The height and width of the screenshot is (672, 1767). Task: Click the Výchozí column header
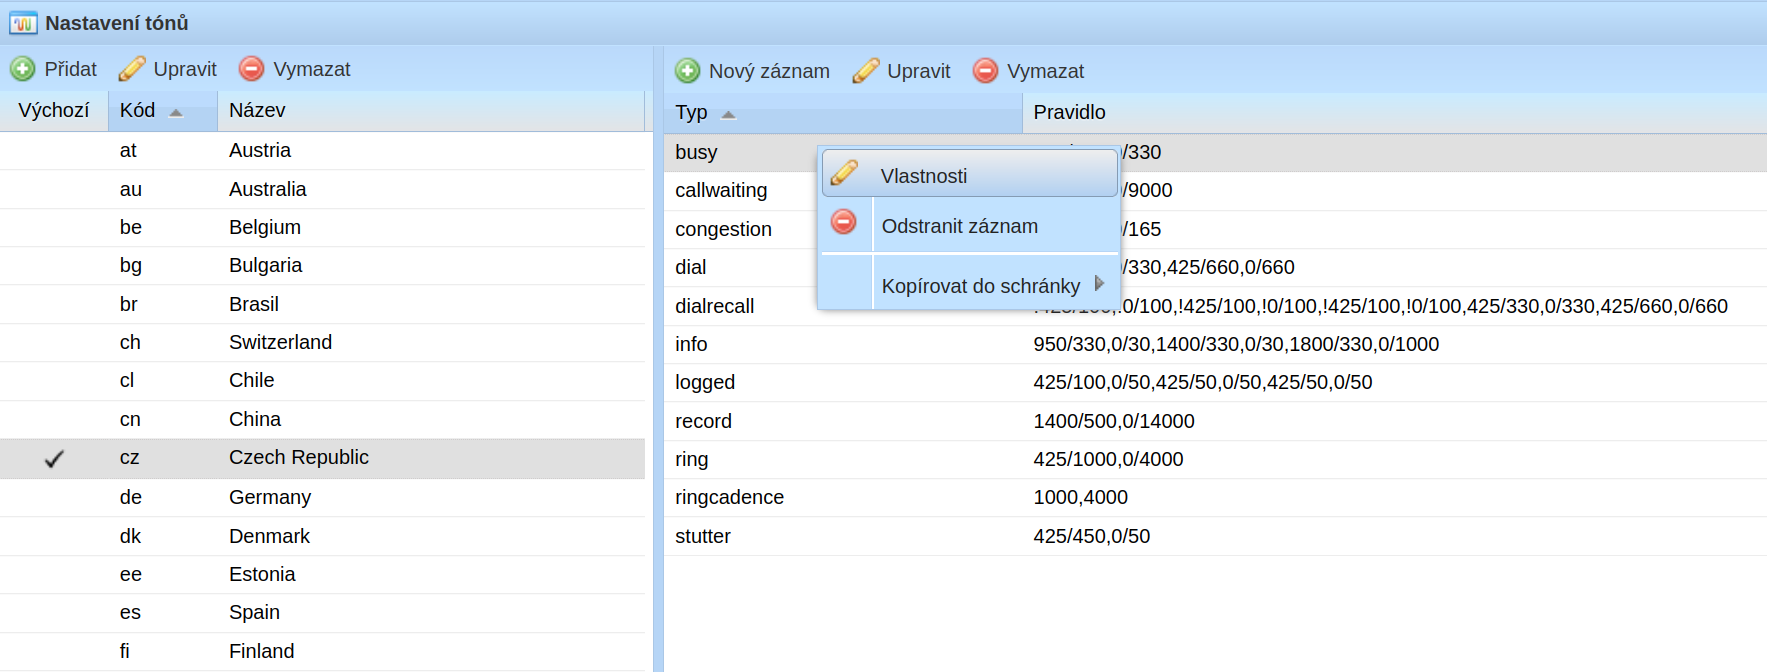coord(54,111)
